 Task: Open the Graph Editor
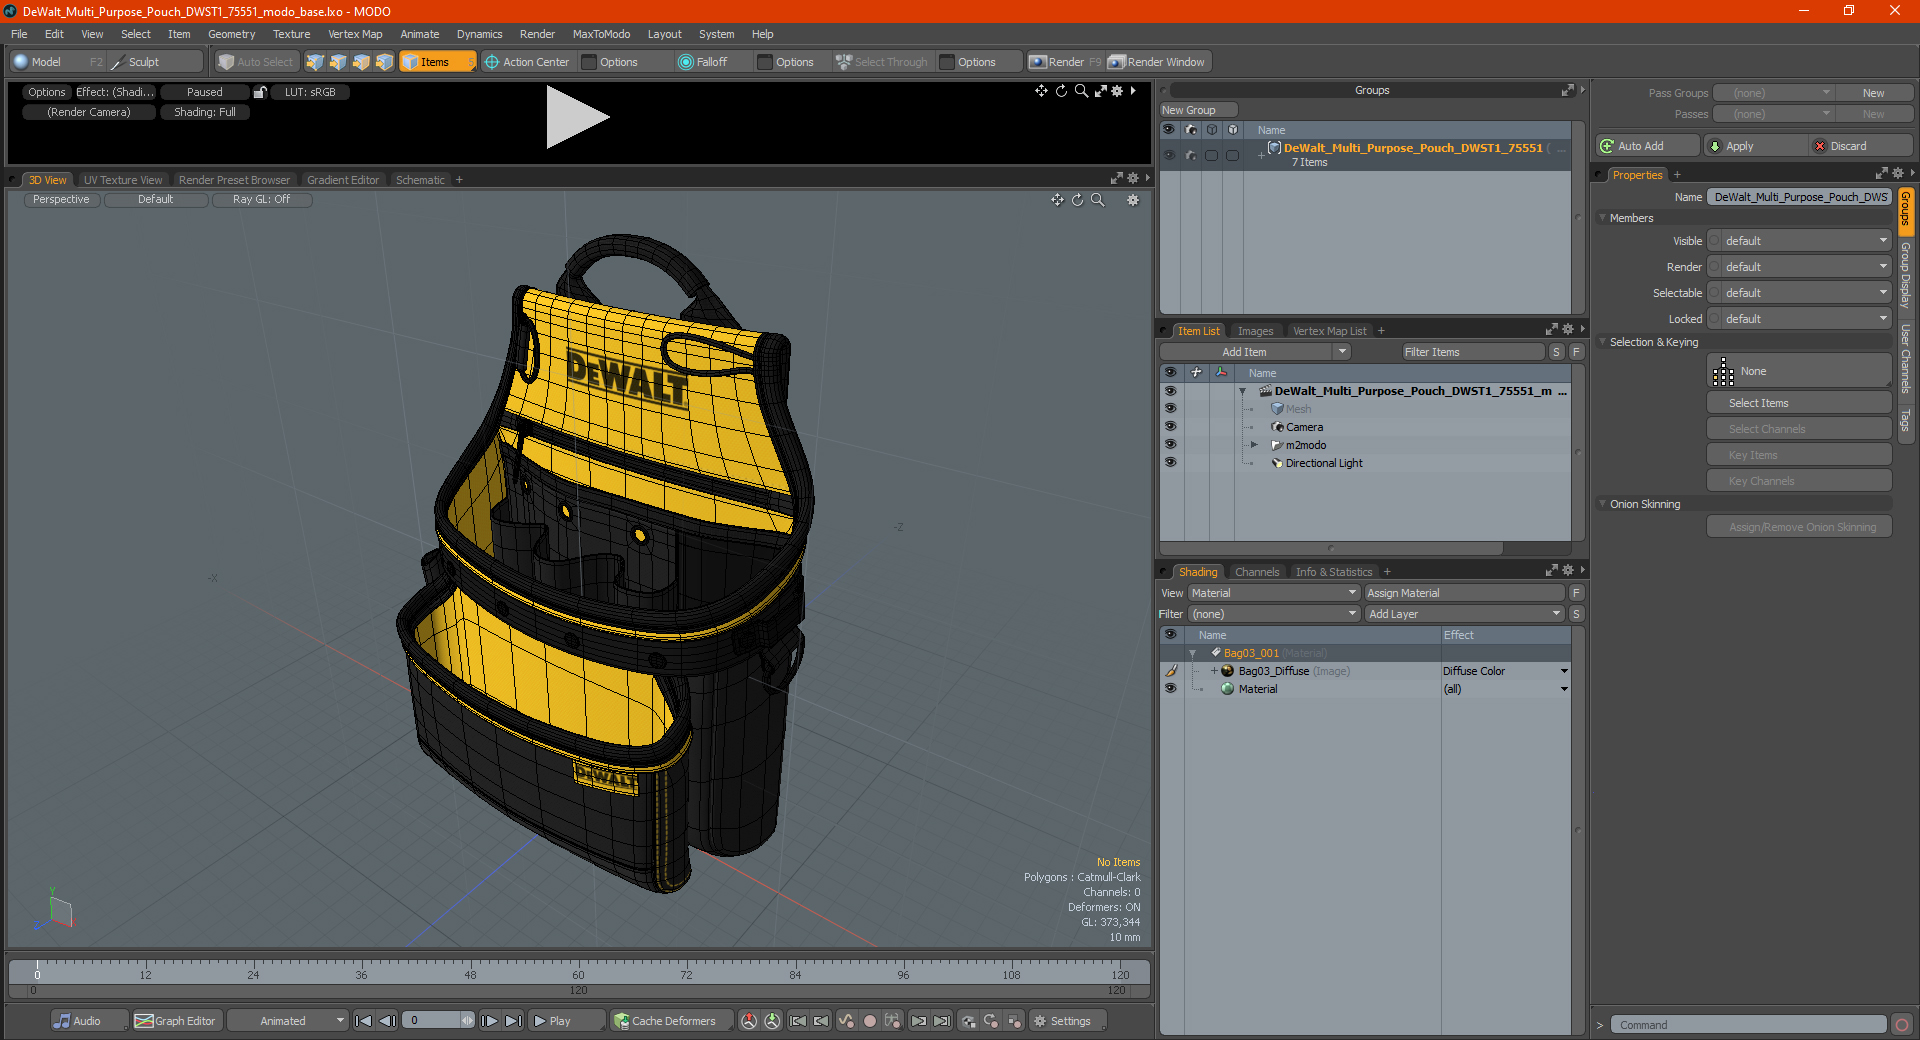(175, 1021)
